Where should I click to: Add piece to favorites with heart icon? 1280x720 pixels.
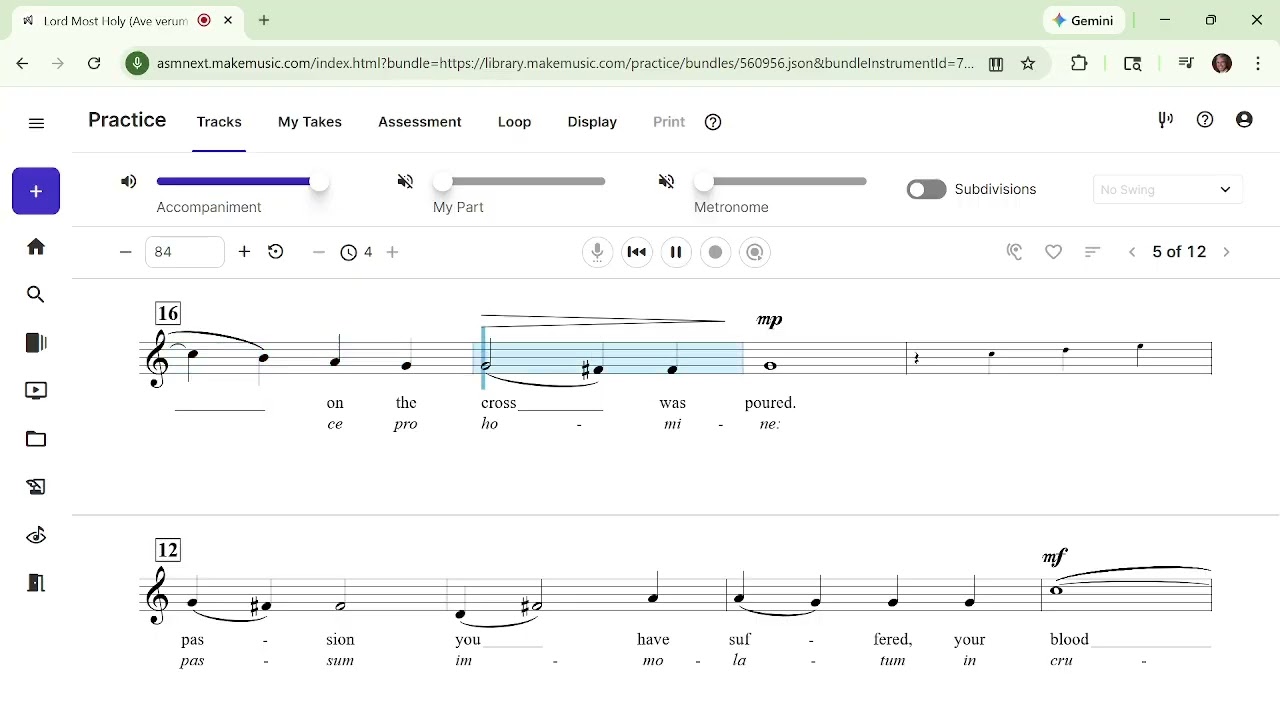[1053, 252]
